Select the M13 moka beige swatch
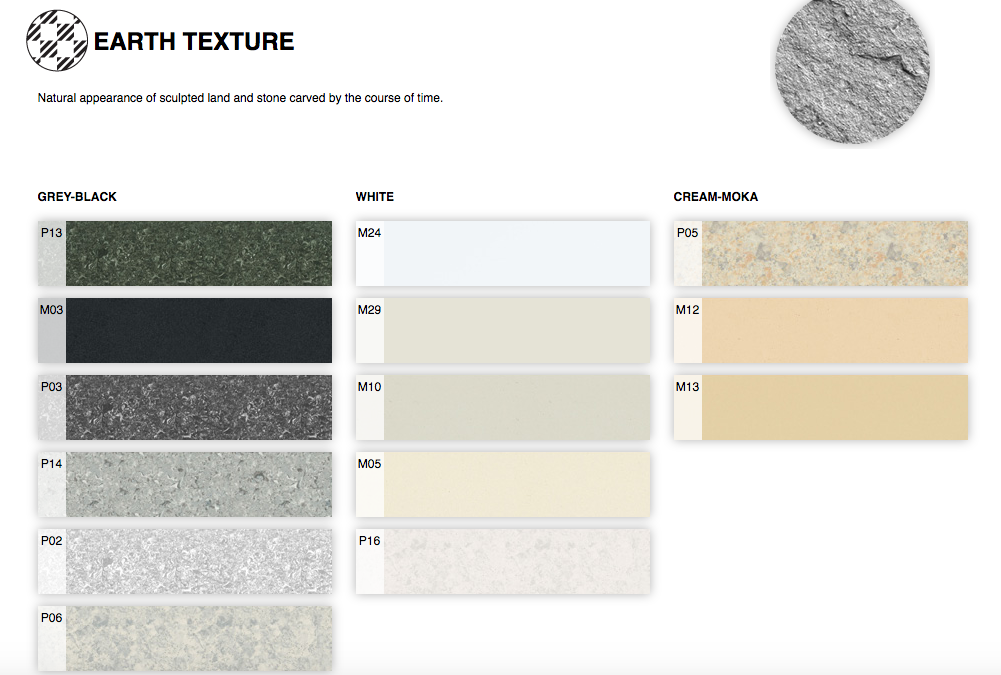Viewport: 1001px width, 675px height. click(820, 407)
